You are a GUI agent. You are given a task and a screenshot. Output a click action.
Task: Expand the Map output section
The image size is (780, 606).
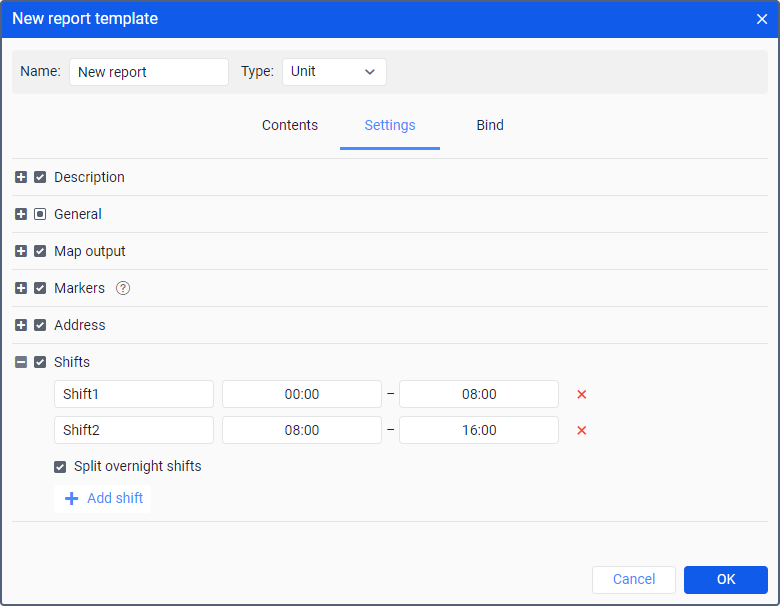coord(21,251)
